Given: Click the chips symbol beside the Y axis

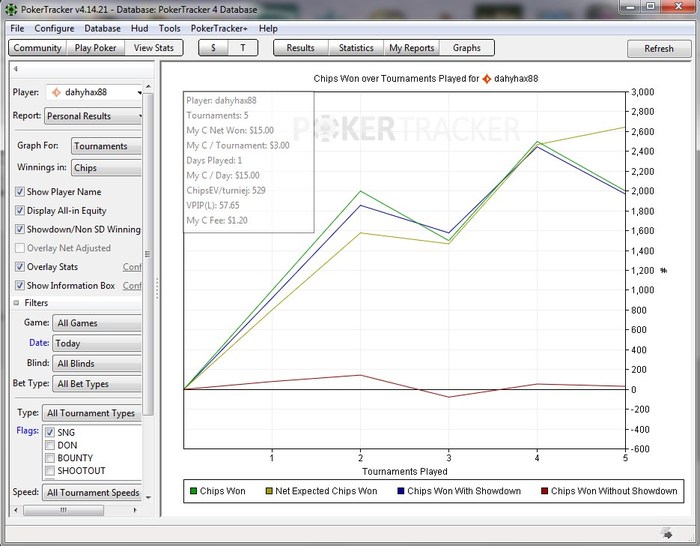Looking at the screenshot, I should [x=664, y=270].
